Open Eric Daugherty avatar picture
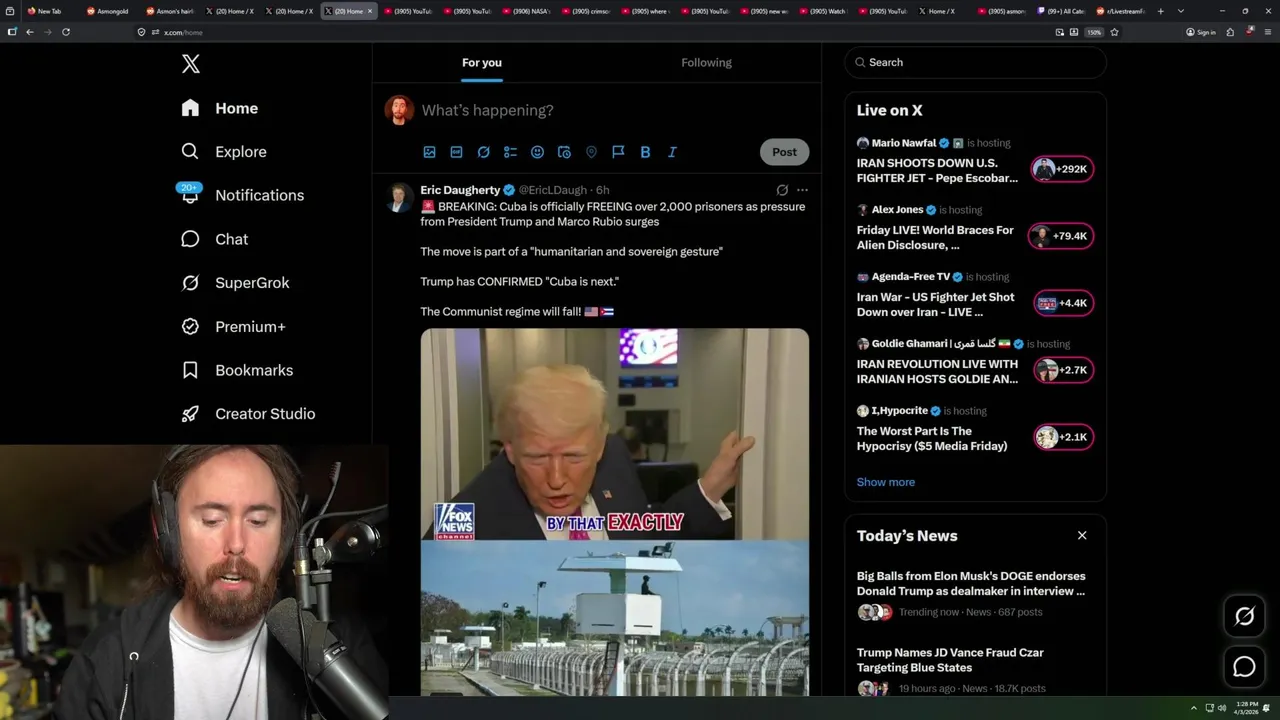Viewport: 1280px width, 720px height. click(400, 197)
